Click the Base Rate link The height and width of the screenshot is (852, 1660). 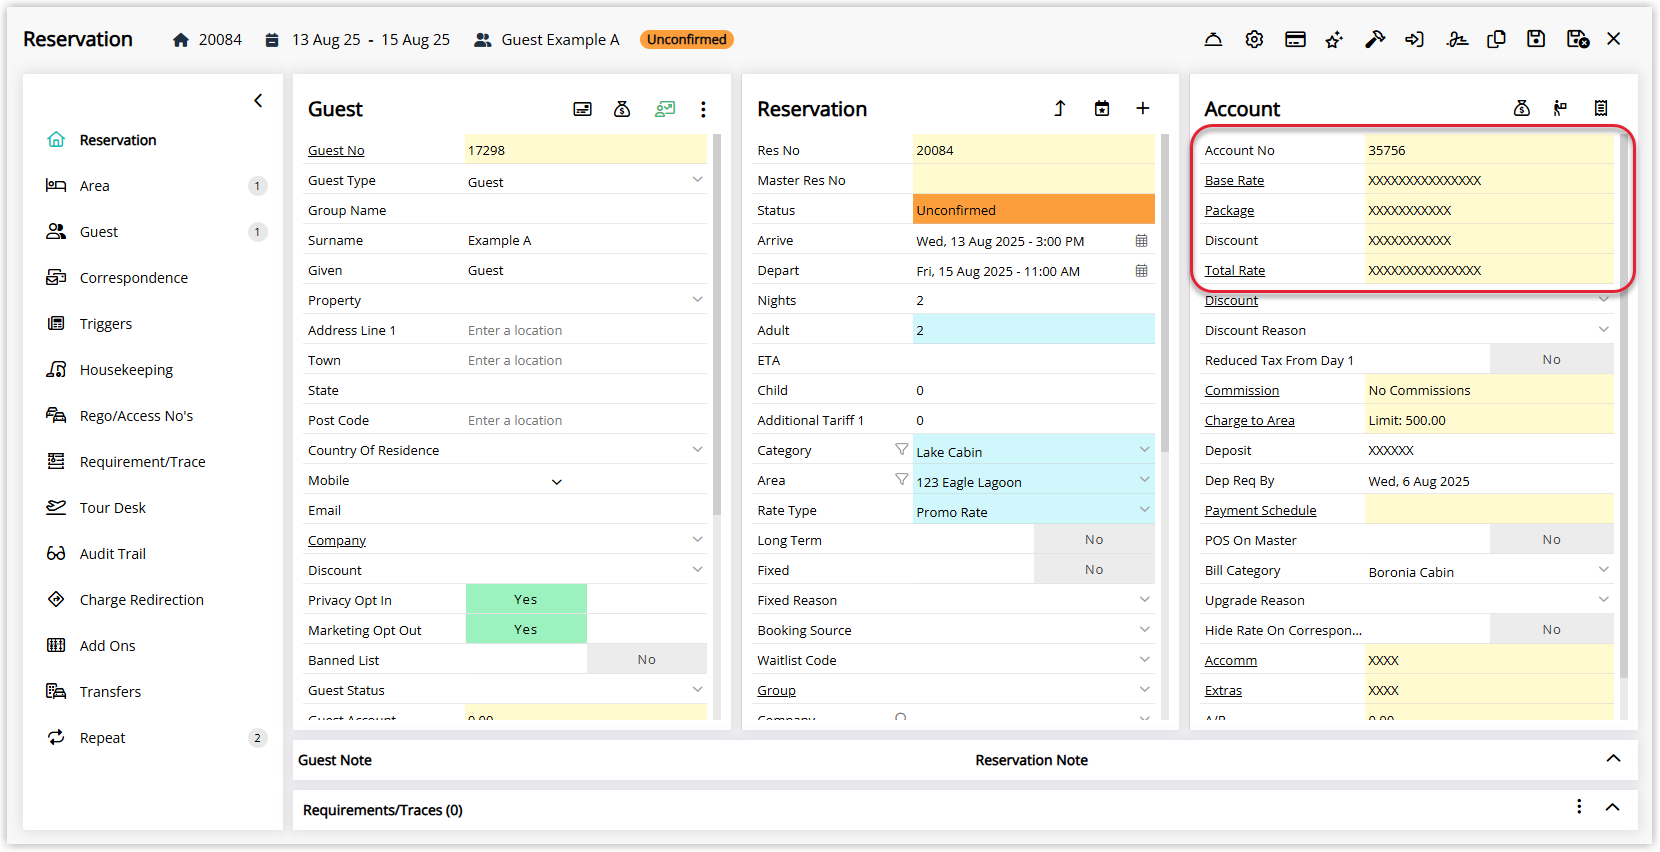[1234, 181]
